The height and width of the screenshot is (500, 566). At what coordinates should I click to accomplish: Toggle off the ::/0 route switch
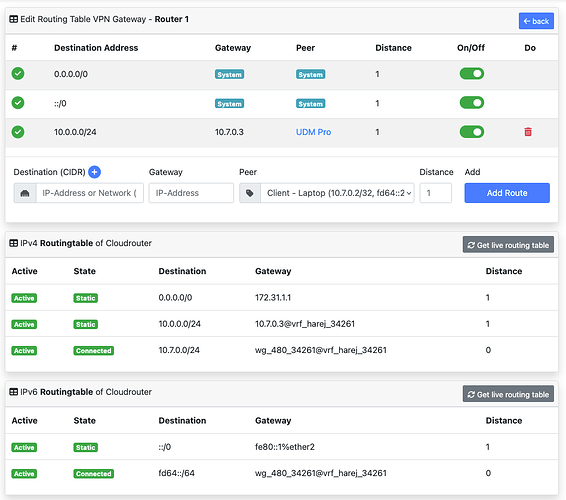pos(472,103)
